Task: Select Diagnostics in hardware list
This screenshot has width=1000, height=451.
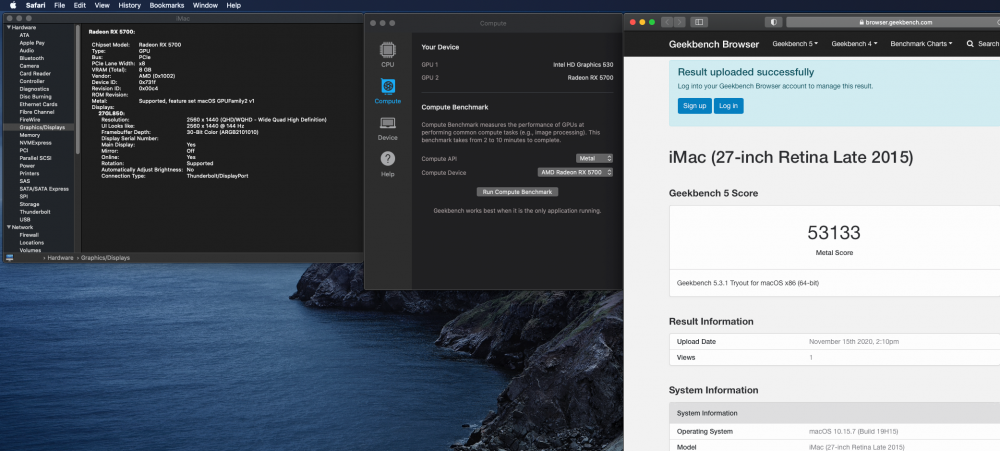Action: [34, 89]
